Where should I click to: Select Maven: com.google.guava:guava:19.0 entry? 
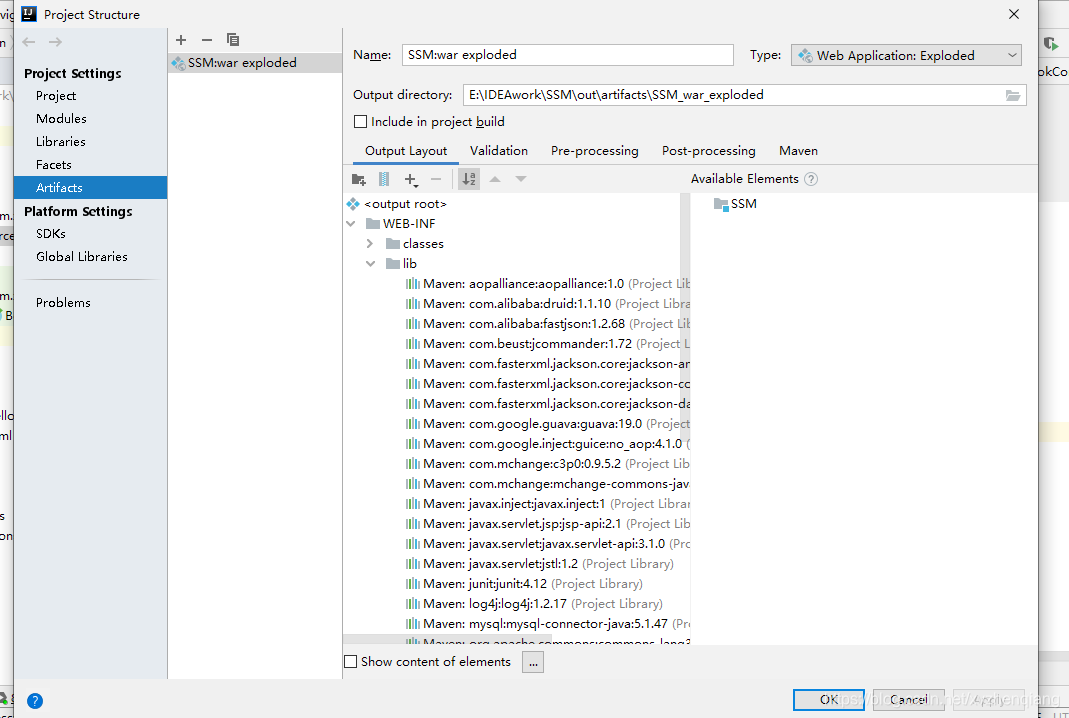click(x=547, y=424)
